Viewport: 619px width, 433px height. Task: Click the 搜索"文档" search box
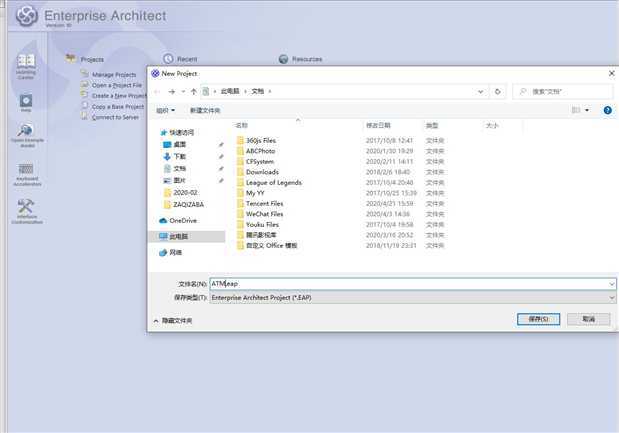click(x=563, y=92)
